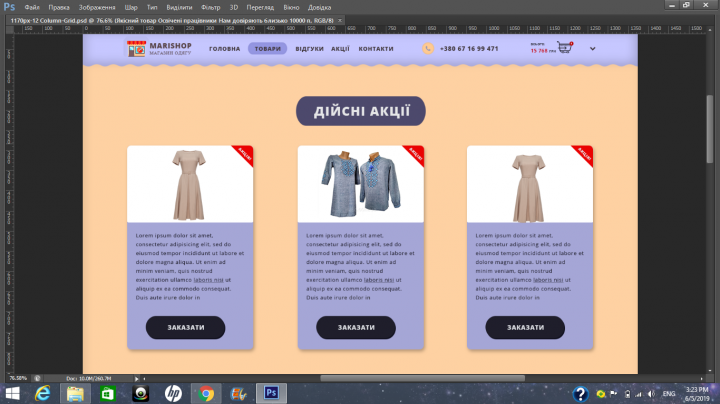The width and height of the screenshot is (720, 404).
Task: Open the Перегляд menu
Action: point(260,7)
